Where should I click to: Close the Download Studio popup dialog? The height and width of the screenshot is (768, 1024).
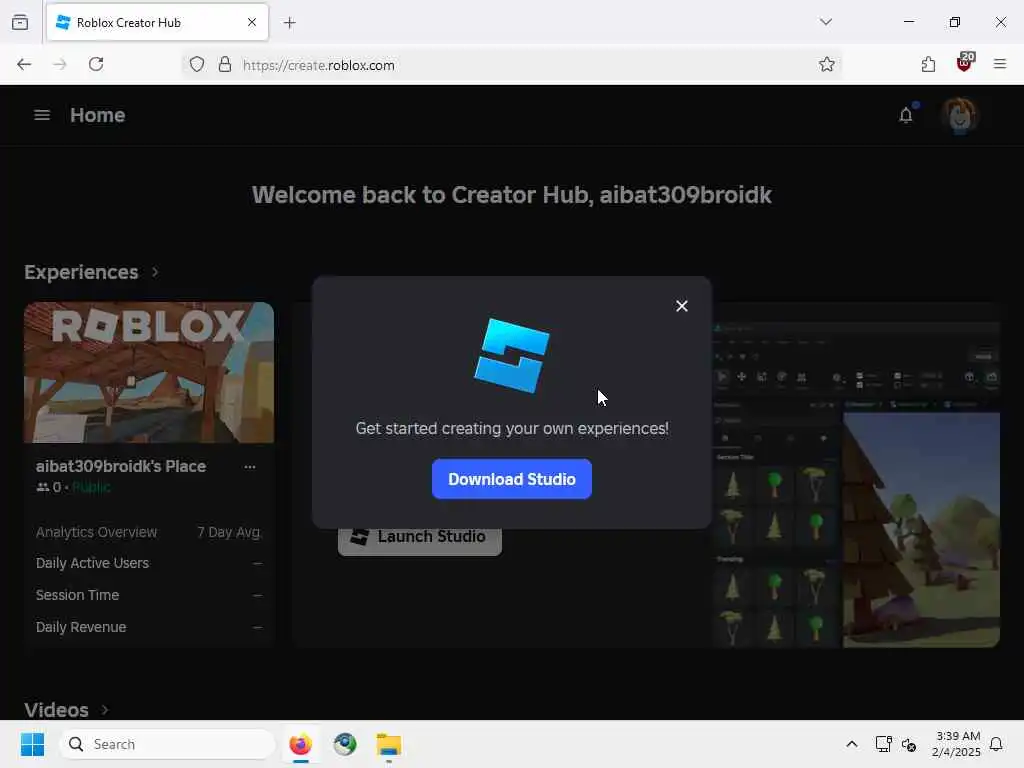coord(682,306)
